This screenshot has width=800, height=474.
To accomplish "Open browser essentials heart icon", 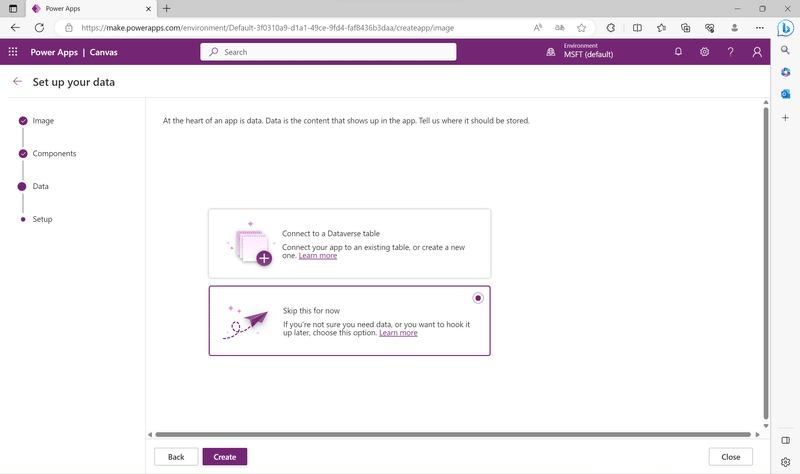I will point(710,28).
